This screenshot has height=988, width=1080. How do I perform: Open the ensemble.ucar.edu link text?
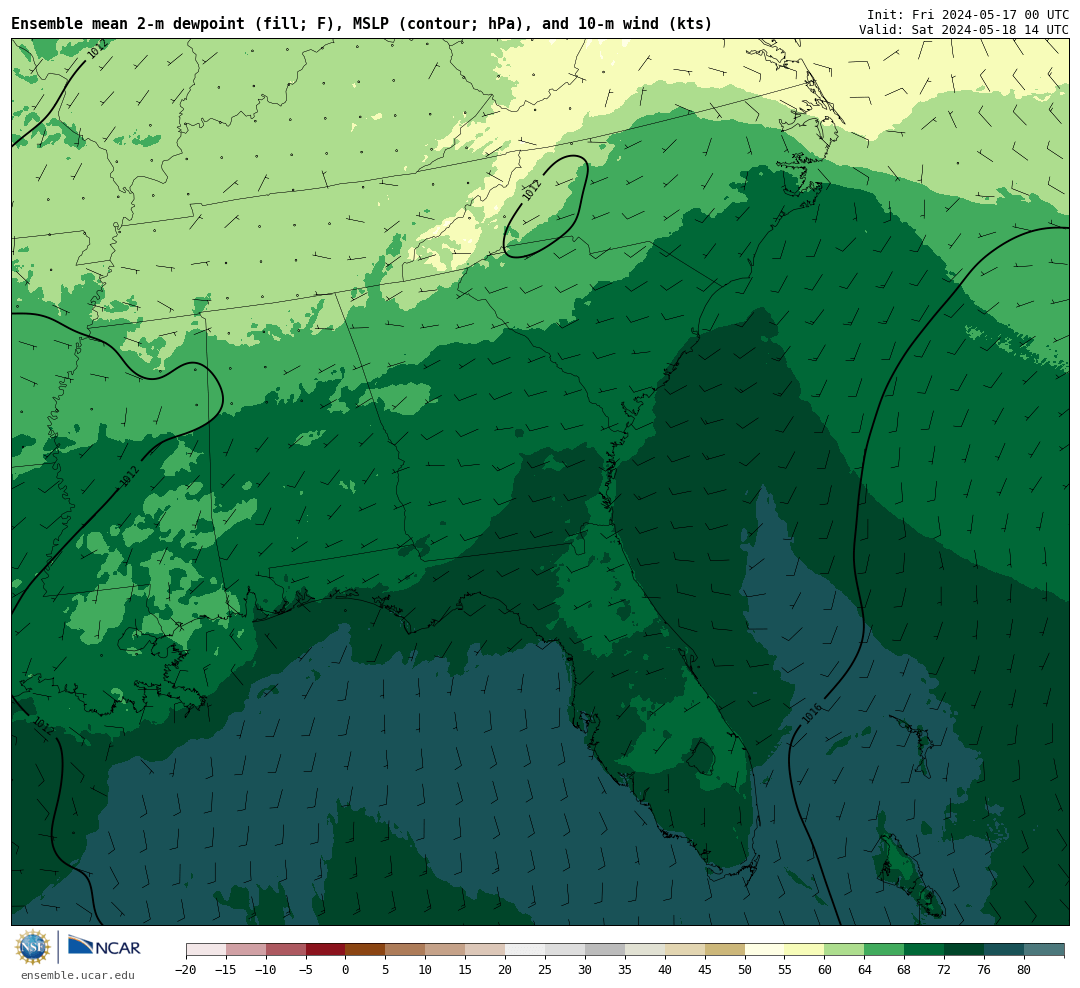tap(78, 975)
